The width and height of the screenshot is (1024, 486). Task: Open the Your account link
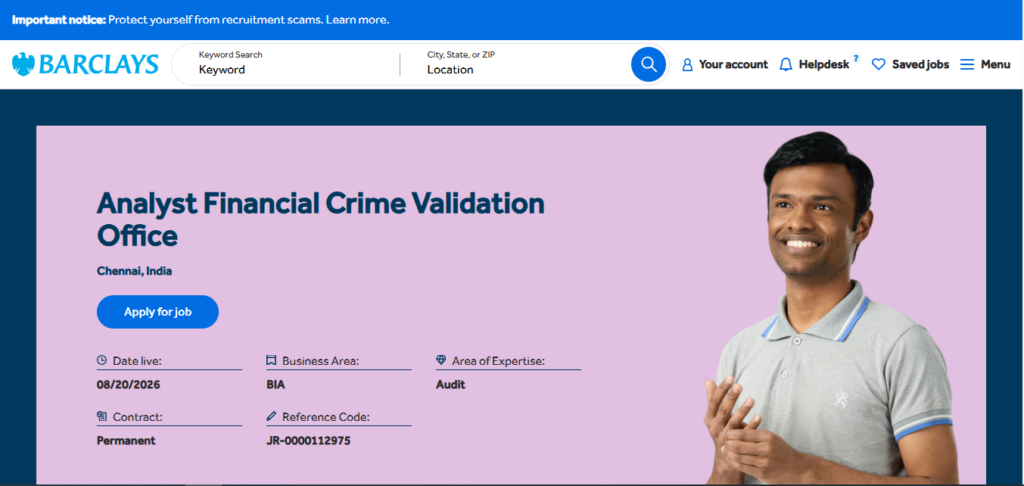(733, 65)
